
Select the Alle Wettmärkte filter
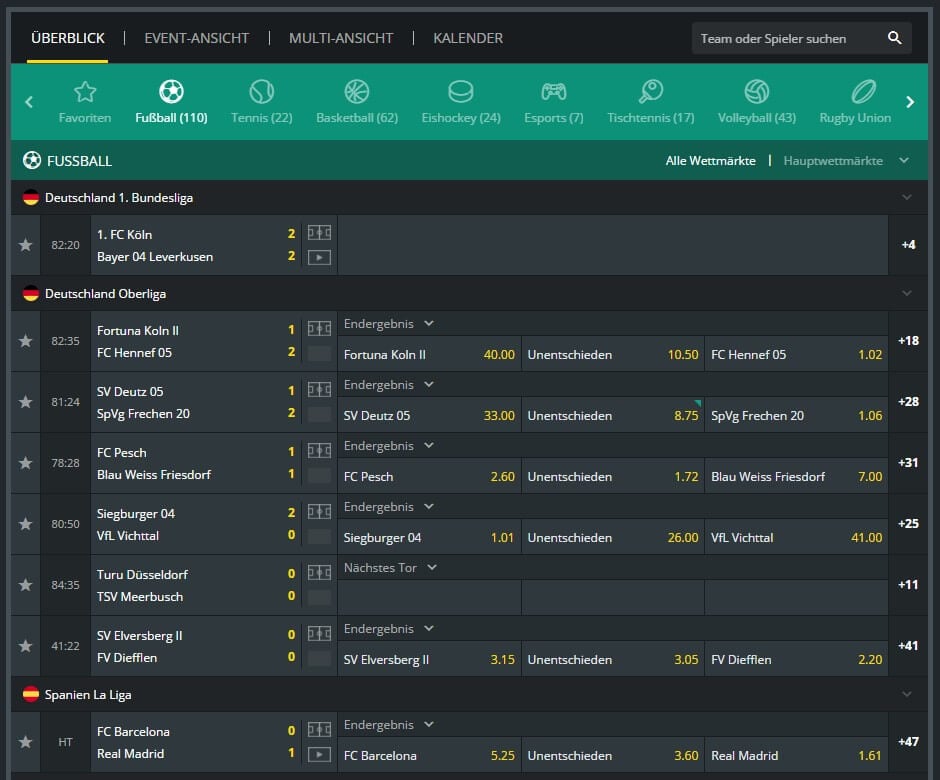tap(710, 161)
